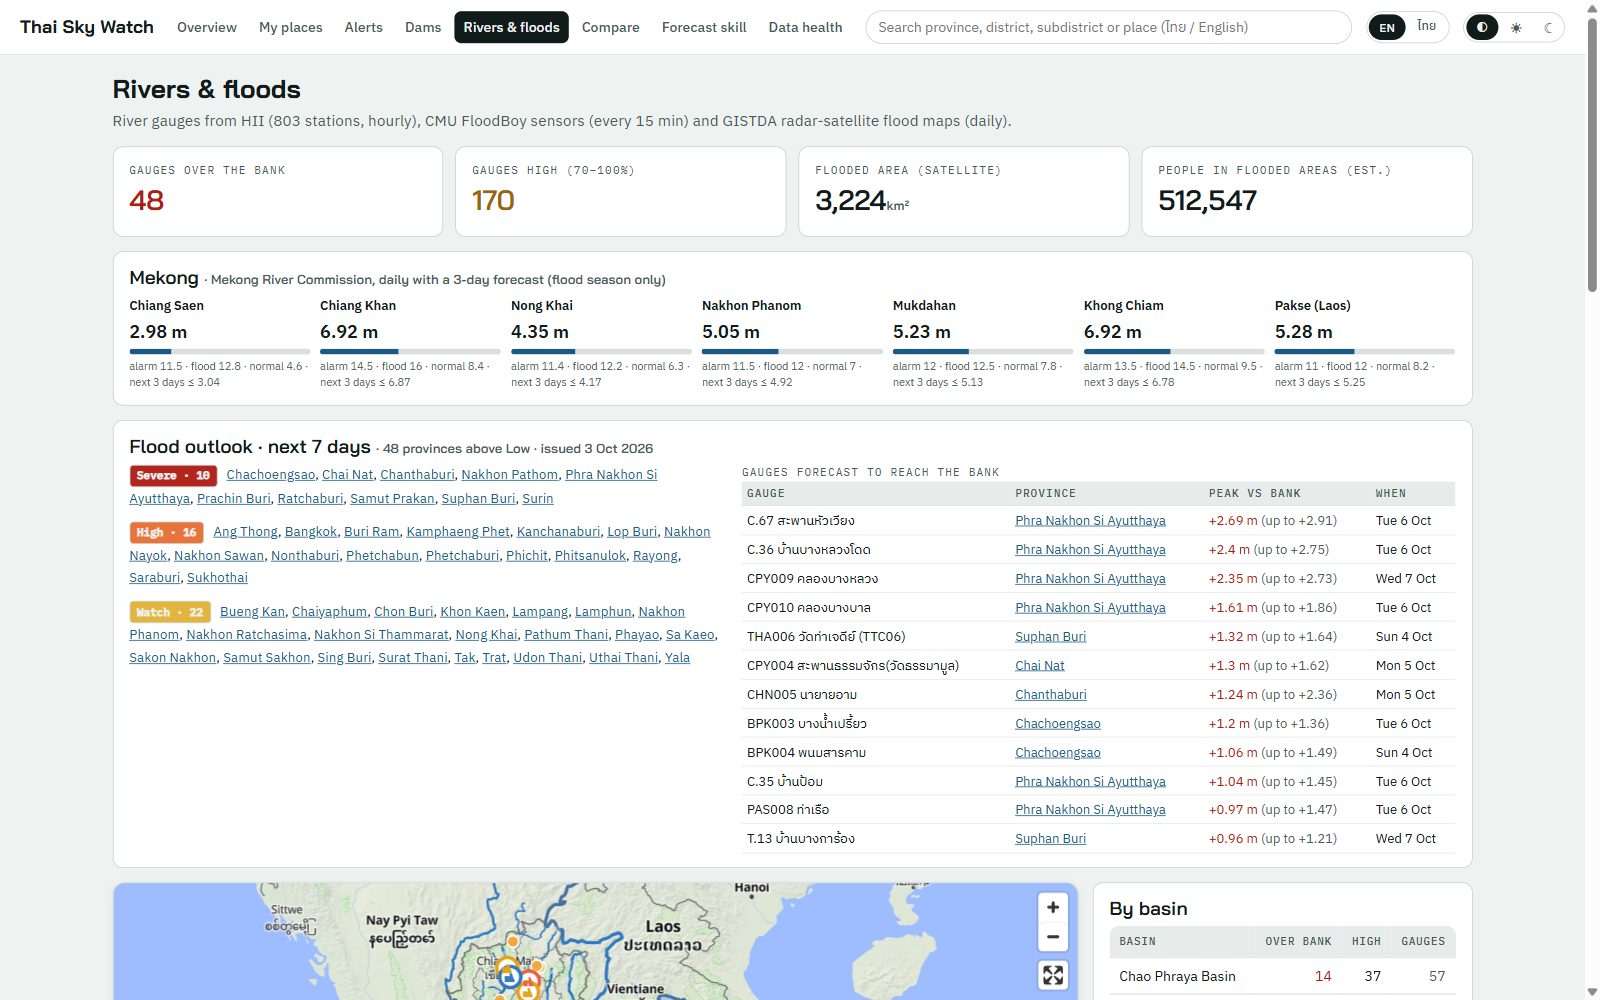Open Chai Nat in the Severe list
Screen dimensions: 1600x1000
point(348,475)
